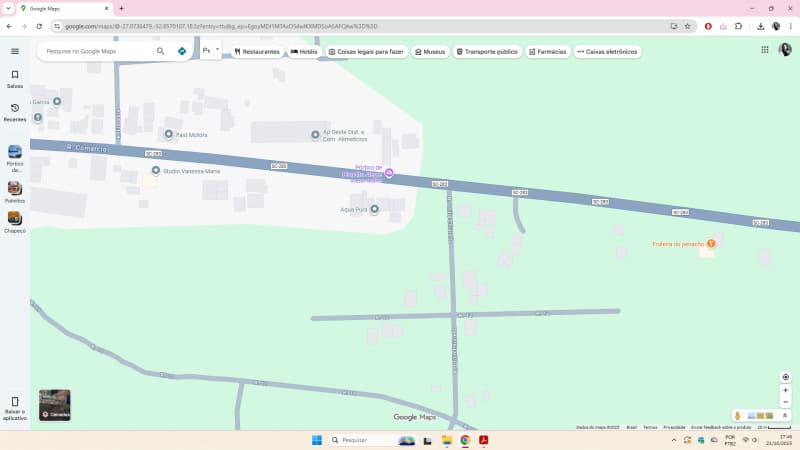Viewport: 800px width, 450px height.
Task: Expand the travel mode dropdown arrow
Action: 217,49
